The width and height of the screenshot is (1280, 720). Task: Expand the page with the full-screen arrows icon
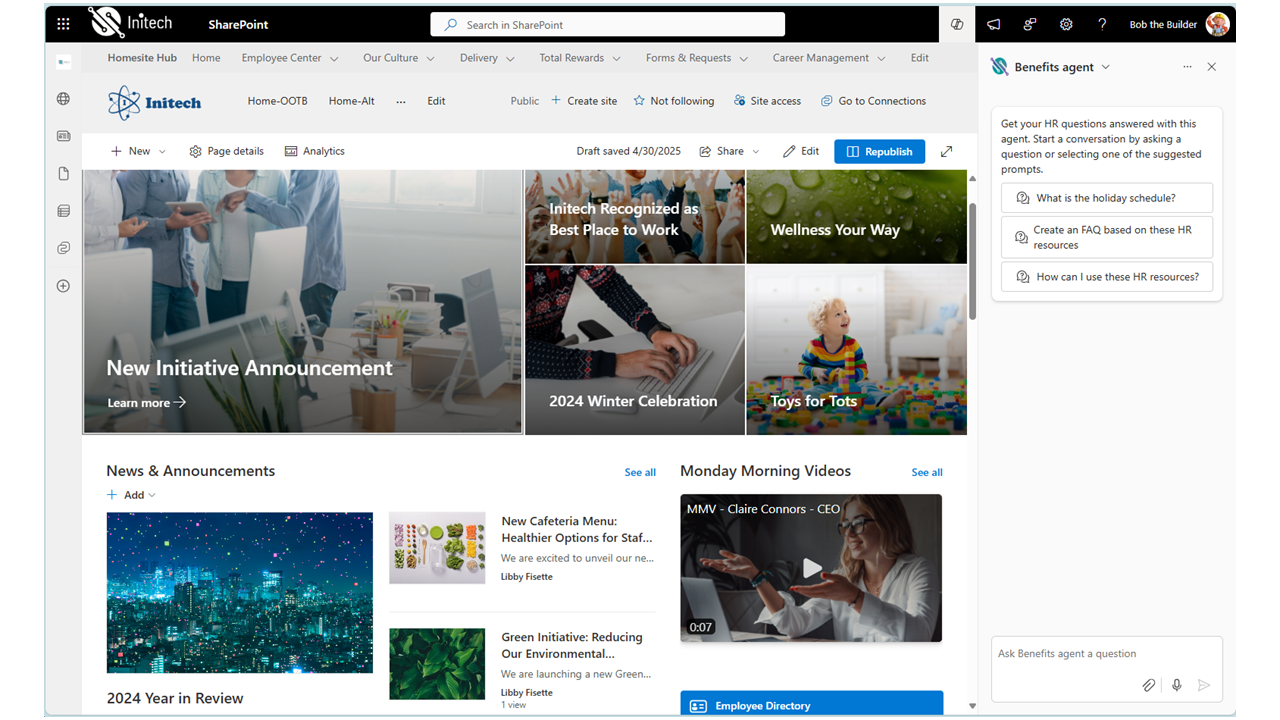click(946, 151)
